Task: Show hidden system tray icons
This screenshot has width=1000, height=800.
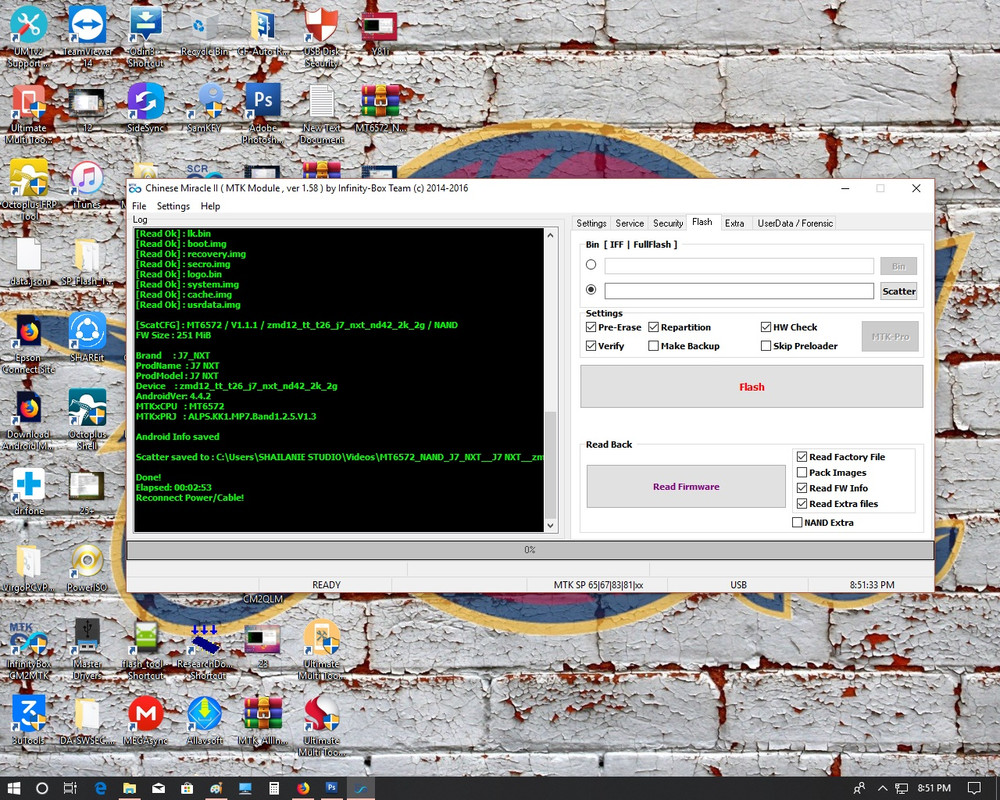Action: point(883,789)
